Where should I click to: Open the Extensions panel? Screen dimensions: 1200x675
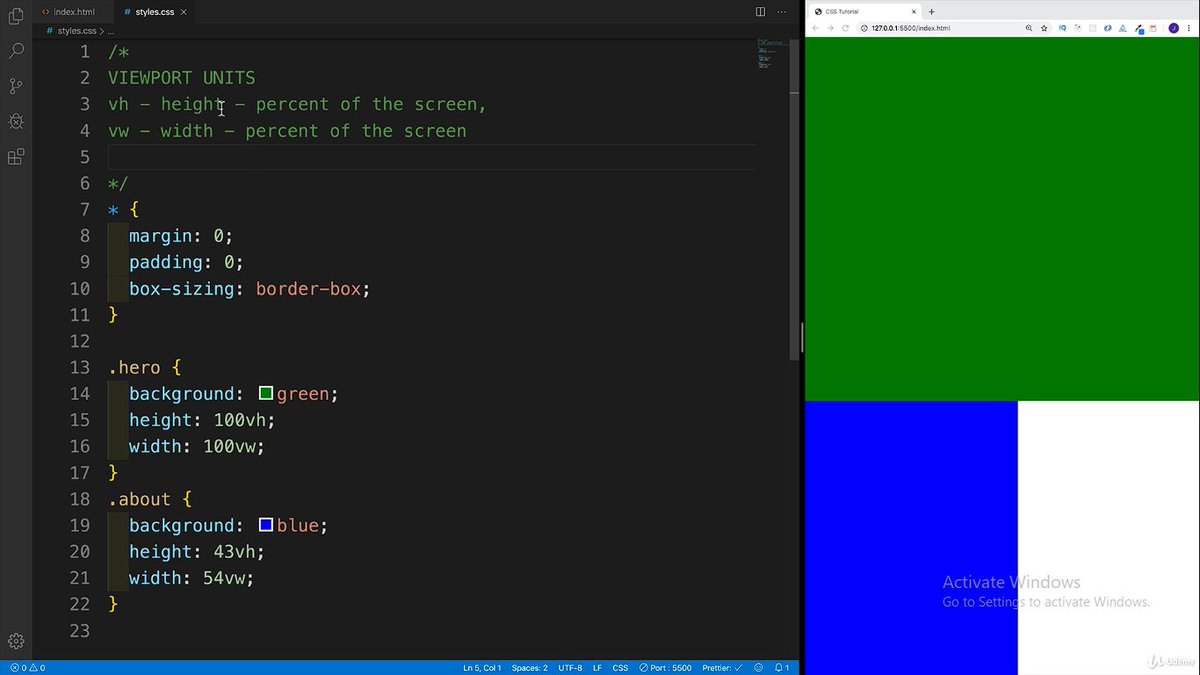coord(16,157)
